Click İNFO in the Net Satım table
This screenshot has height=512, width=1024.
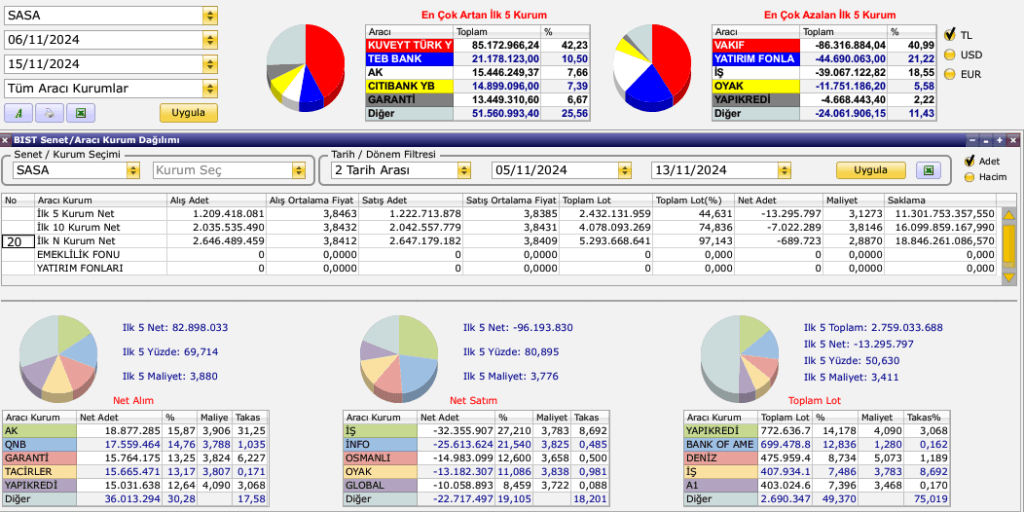[381, 444]
